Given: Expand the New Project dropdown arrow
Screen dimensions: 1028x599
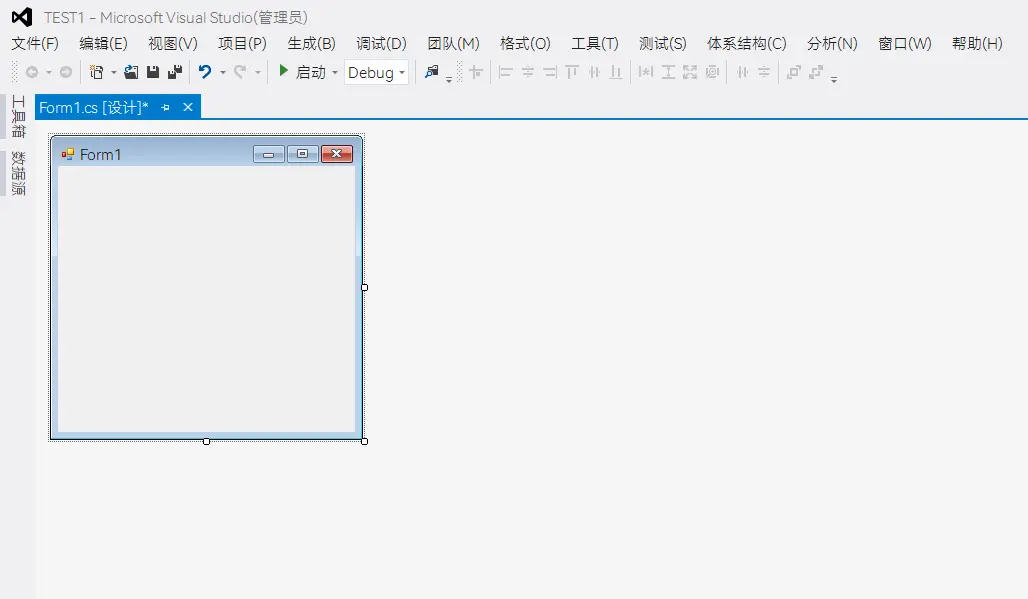Looking at the screenshot, I should coord(113,72).
